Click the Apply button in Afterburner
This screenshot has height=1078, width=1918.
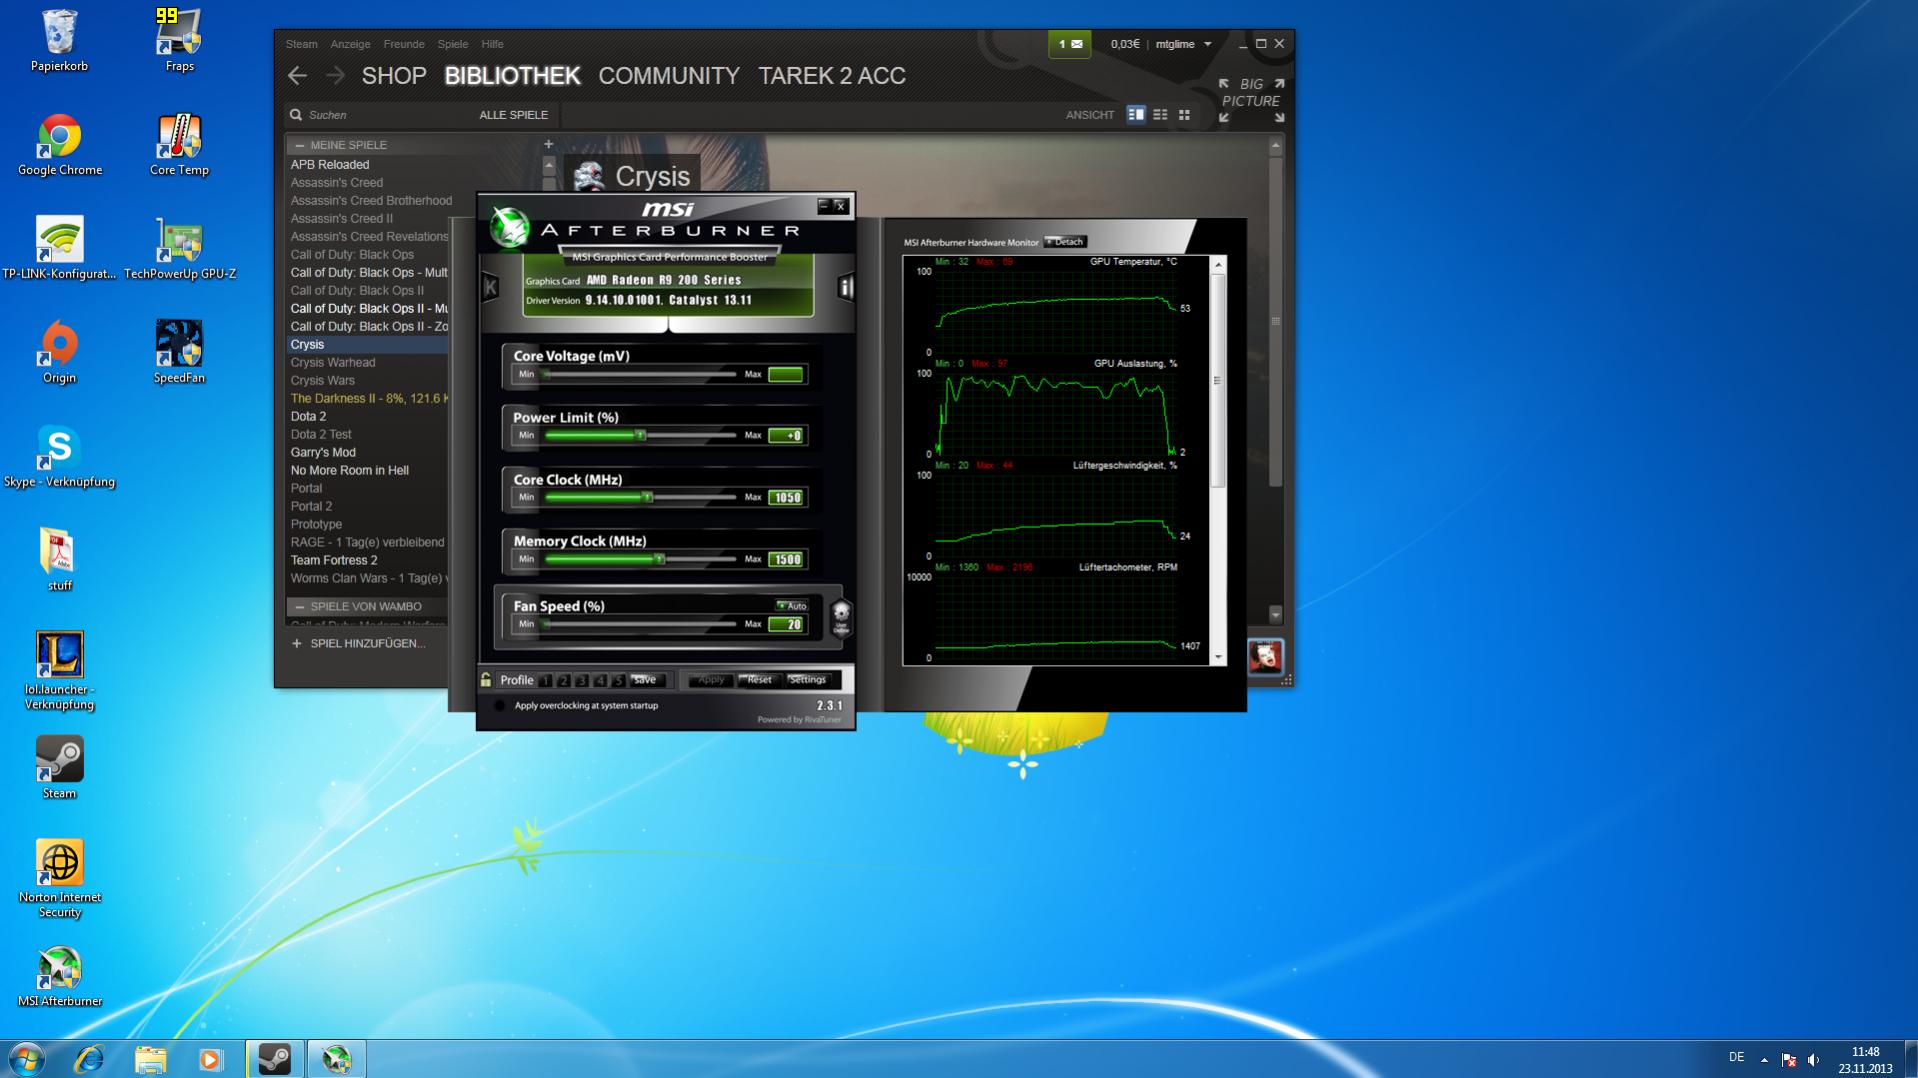pos(710,680)
